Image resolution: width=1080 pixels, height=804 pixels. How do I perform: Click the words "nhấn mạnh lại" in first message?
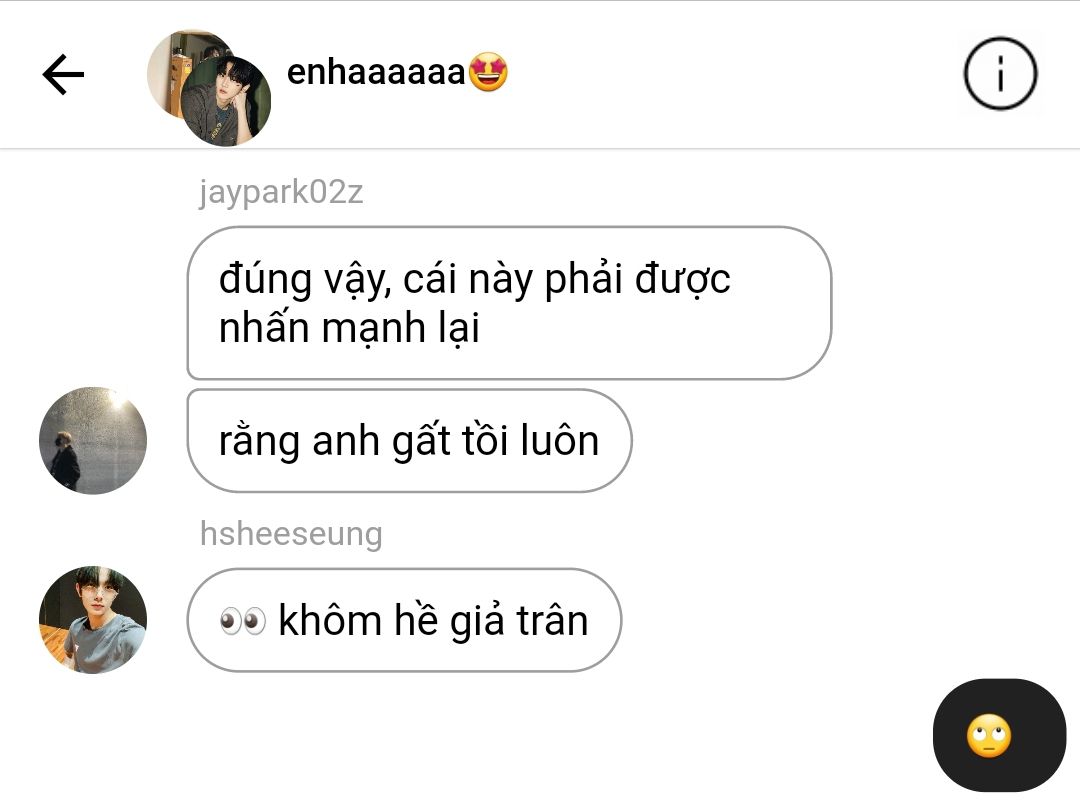349,328
